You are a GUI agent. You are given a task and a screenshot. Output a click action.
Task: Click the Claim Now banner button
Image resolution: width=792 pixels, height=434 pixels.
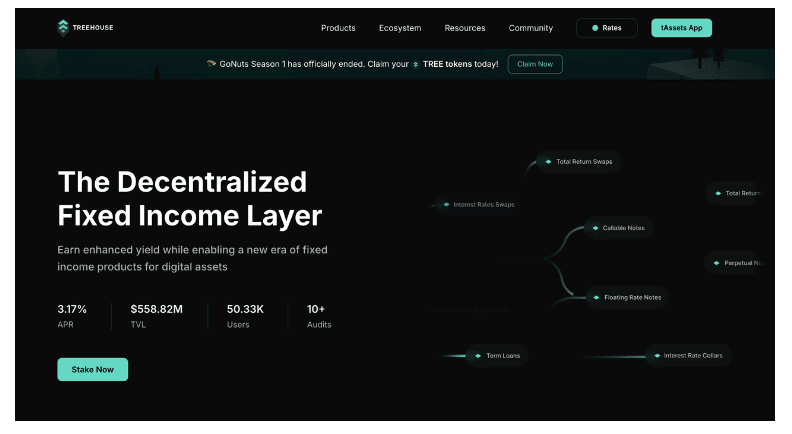click(x=535, y=64)
